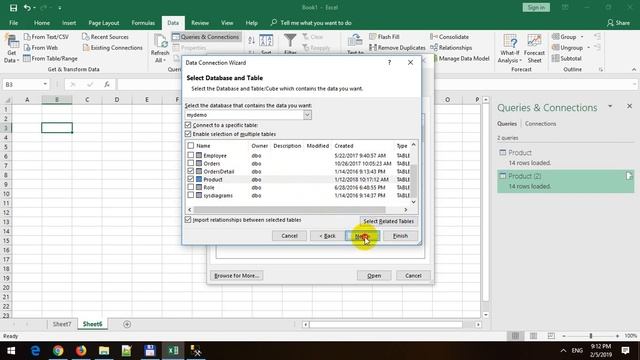Click Flash Fill icon

(x=373, y=37)
